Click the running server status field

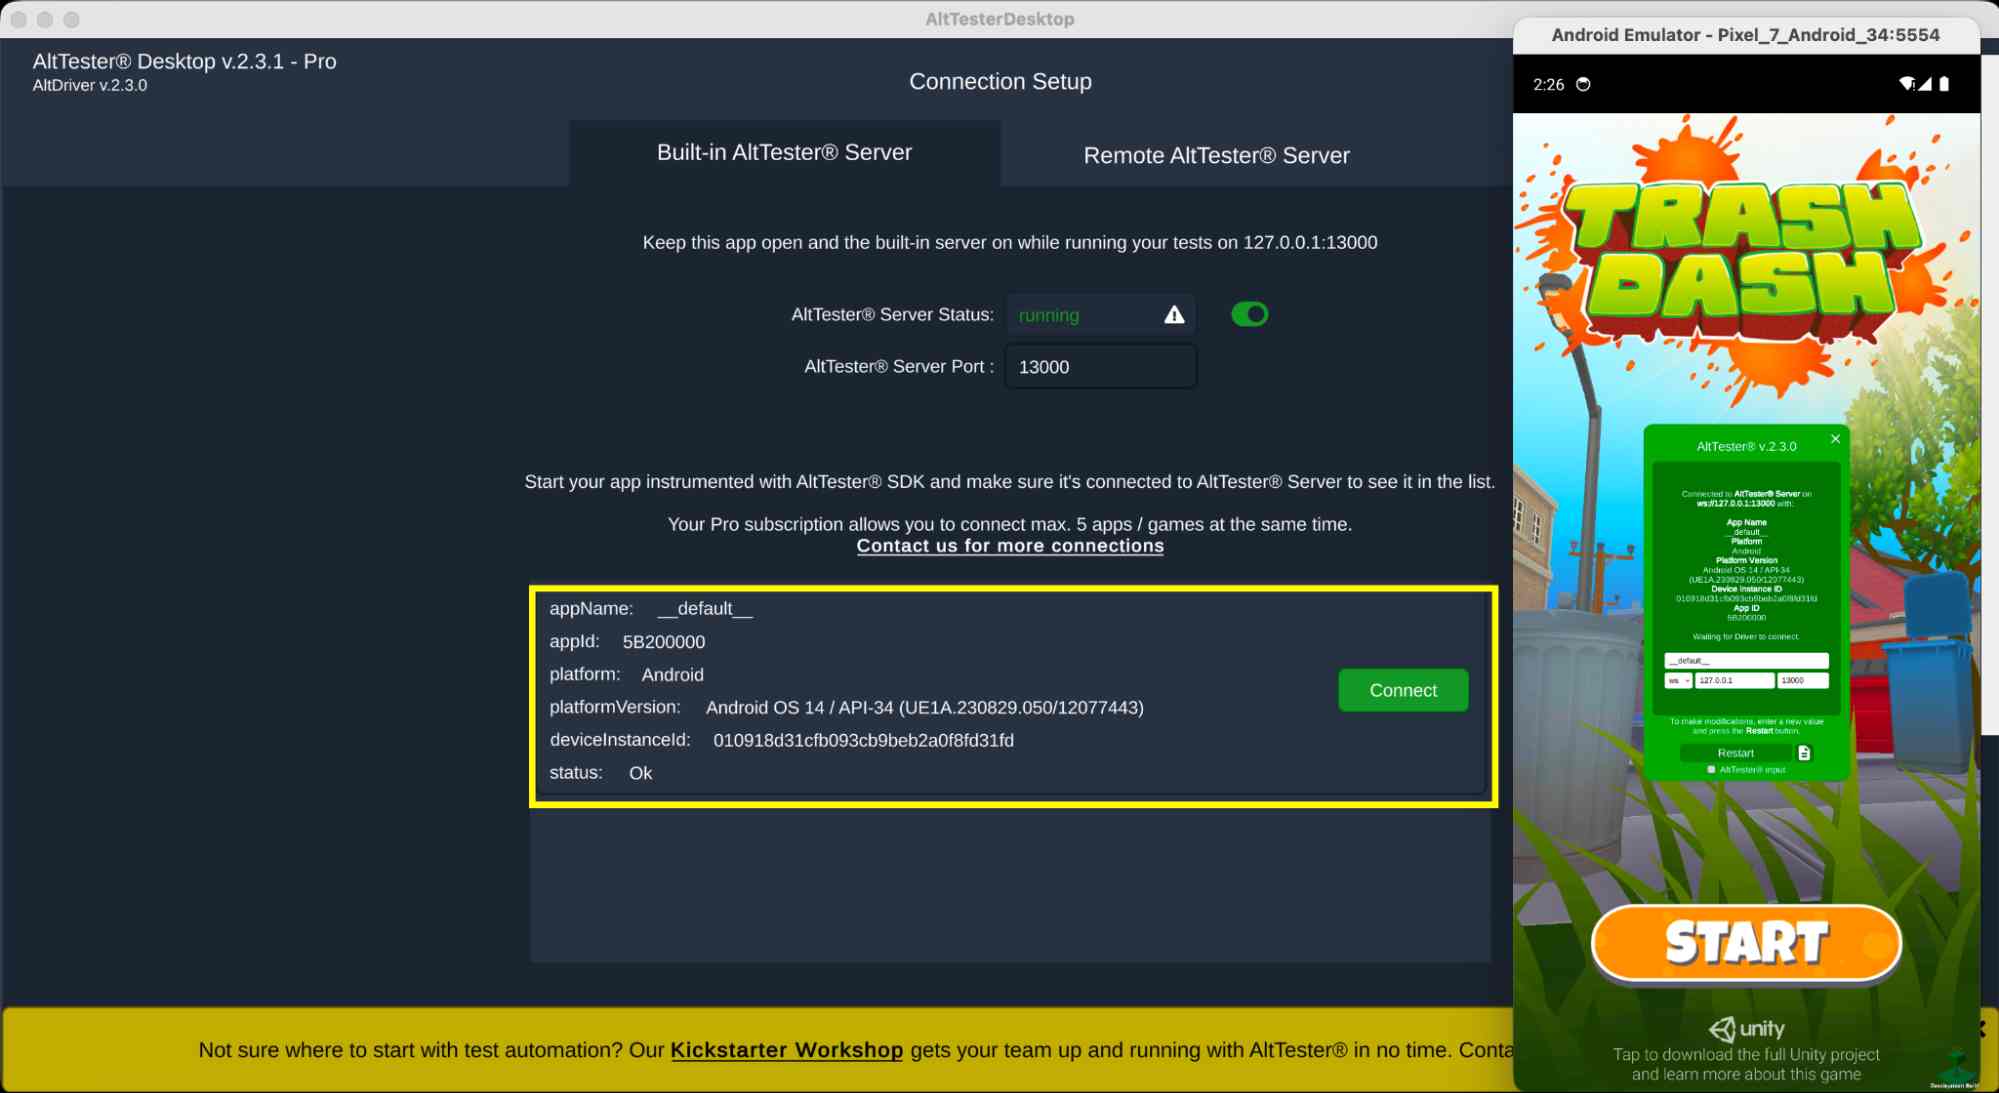coord(1100,315)
